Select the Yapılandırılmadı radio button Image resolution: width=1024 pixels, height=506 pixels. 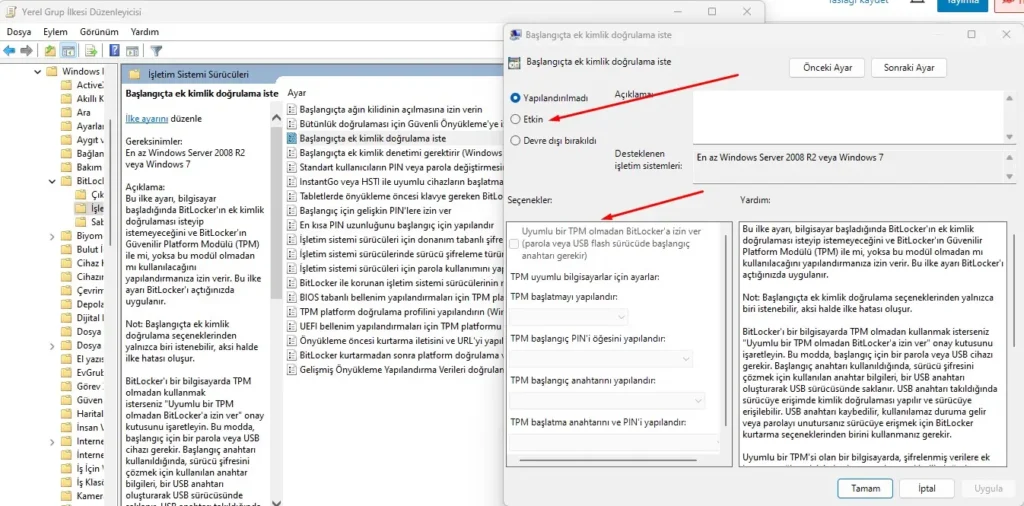pos(515,98)
